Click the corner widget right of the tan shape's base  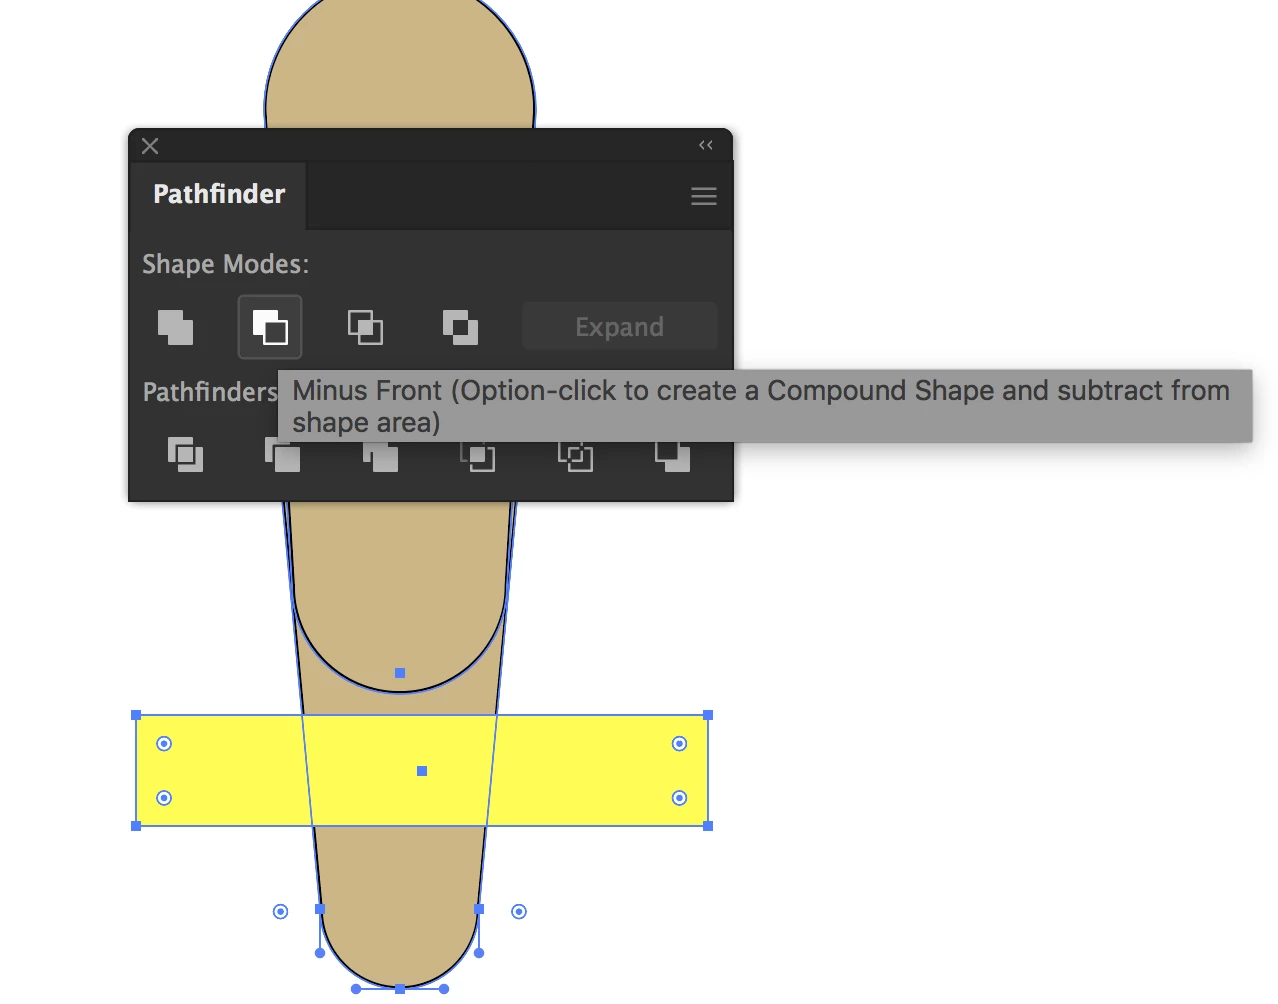(519, 911)
